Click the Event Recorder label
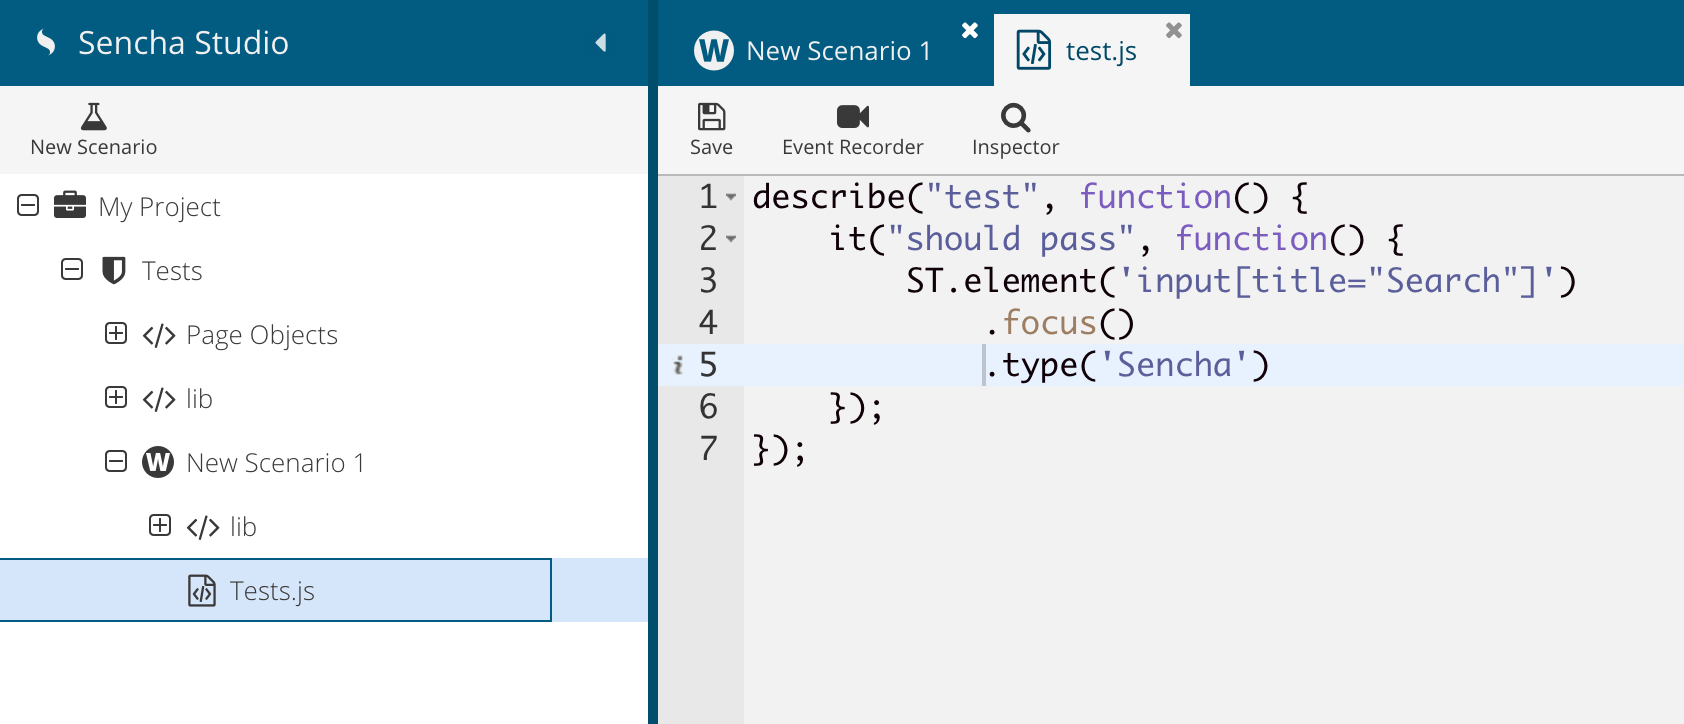 (853, 147)
